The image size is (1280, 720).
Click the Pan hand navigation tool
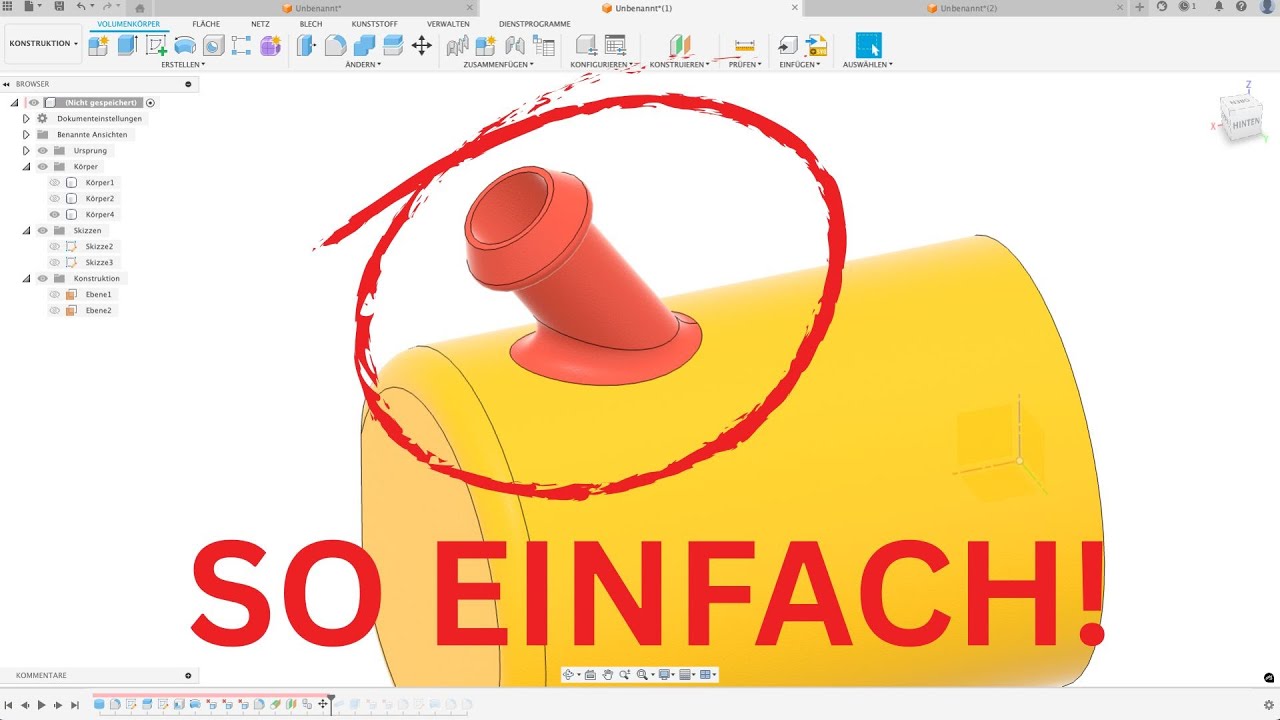(x=608, y=675)
